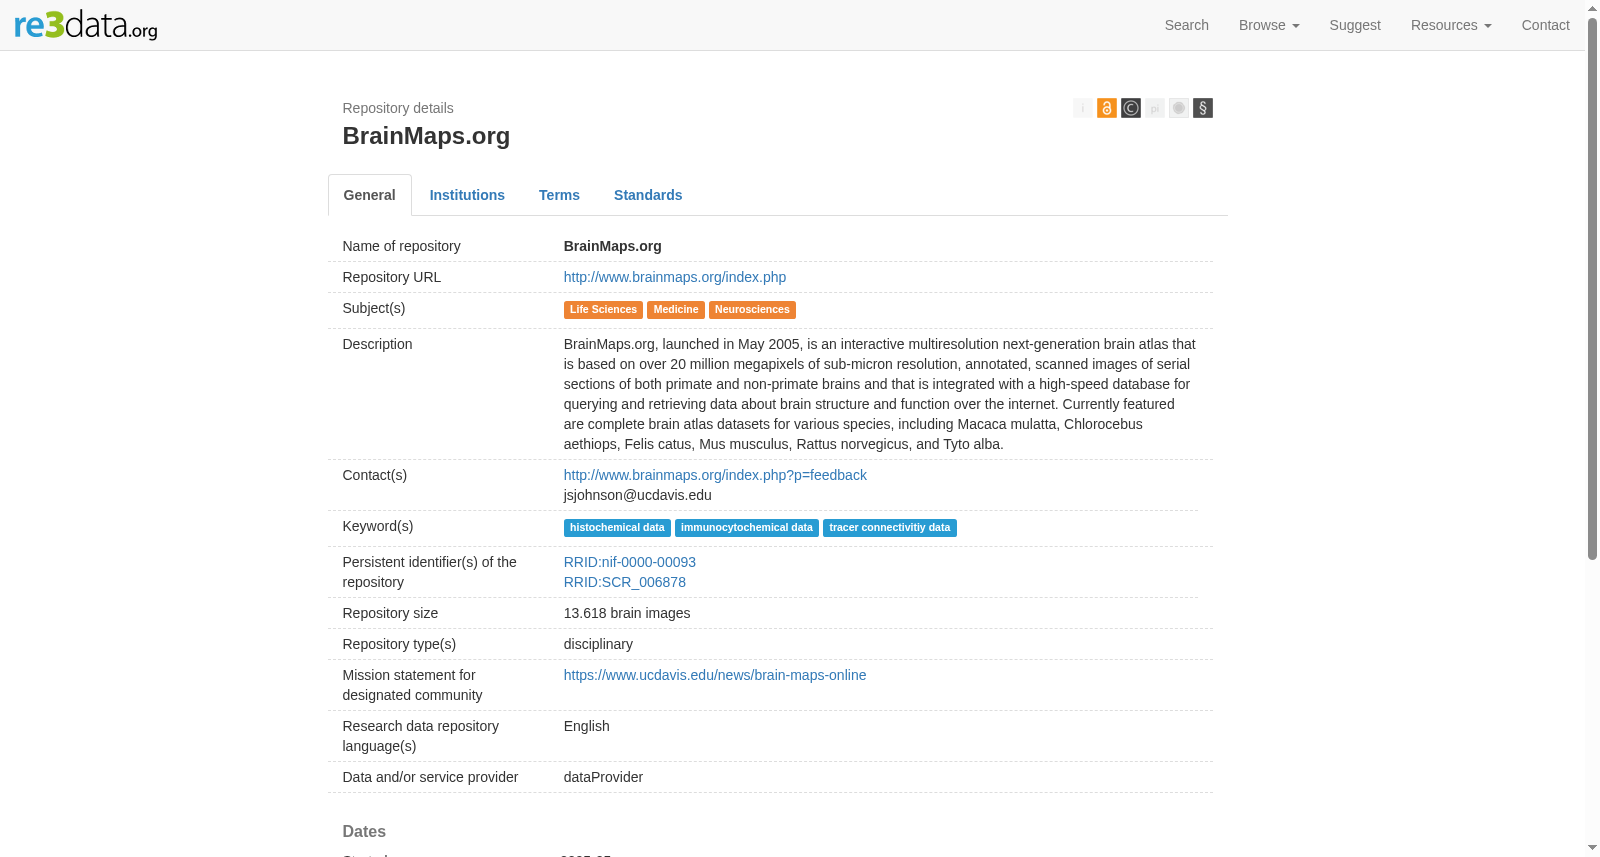
Task: Click the 'Repository URL' row label
Action: 392,277
